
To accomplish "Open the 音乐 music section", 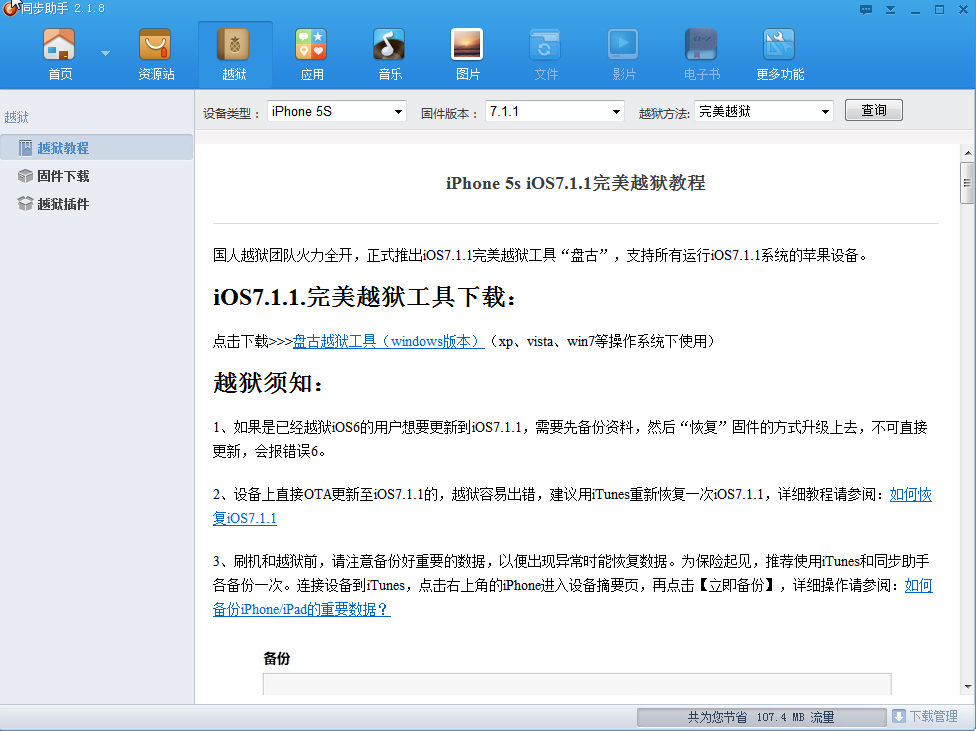I will (x=390, y=54).
